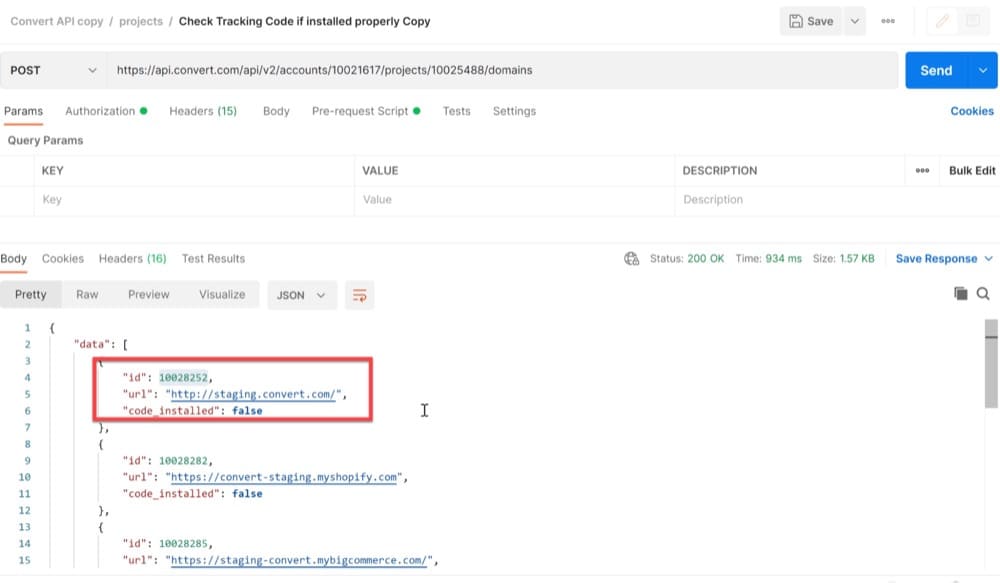Expand the Save button dropdown arrow
This screenshot has width=1000, height=583.
point(855,21)
